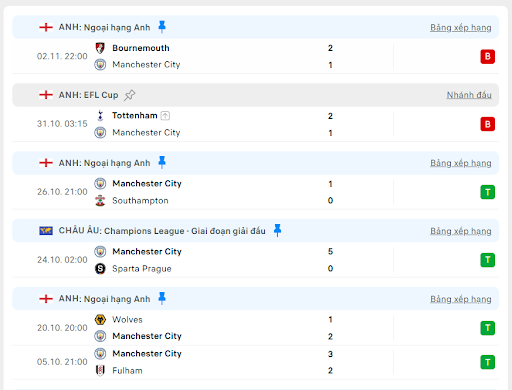The width and height of the screenshot is (512, 390).
Task: Unpin the first Ngoại hạng Anh league pin
Action: click(162, 27)
